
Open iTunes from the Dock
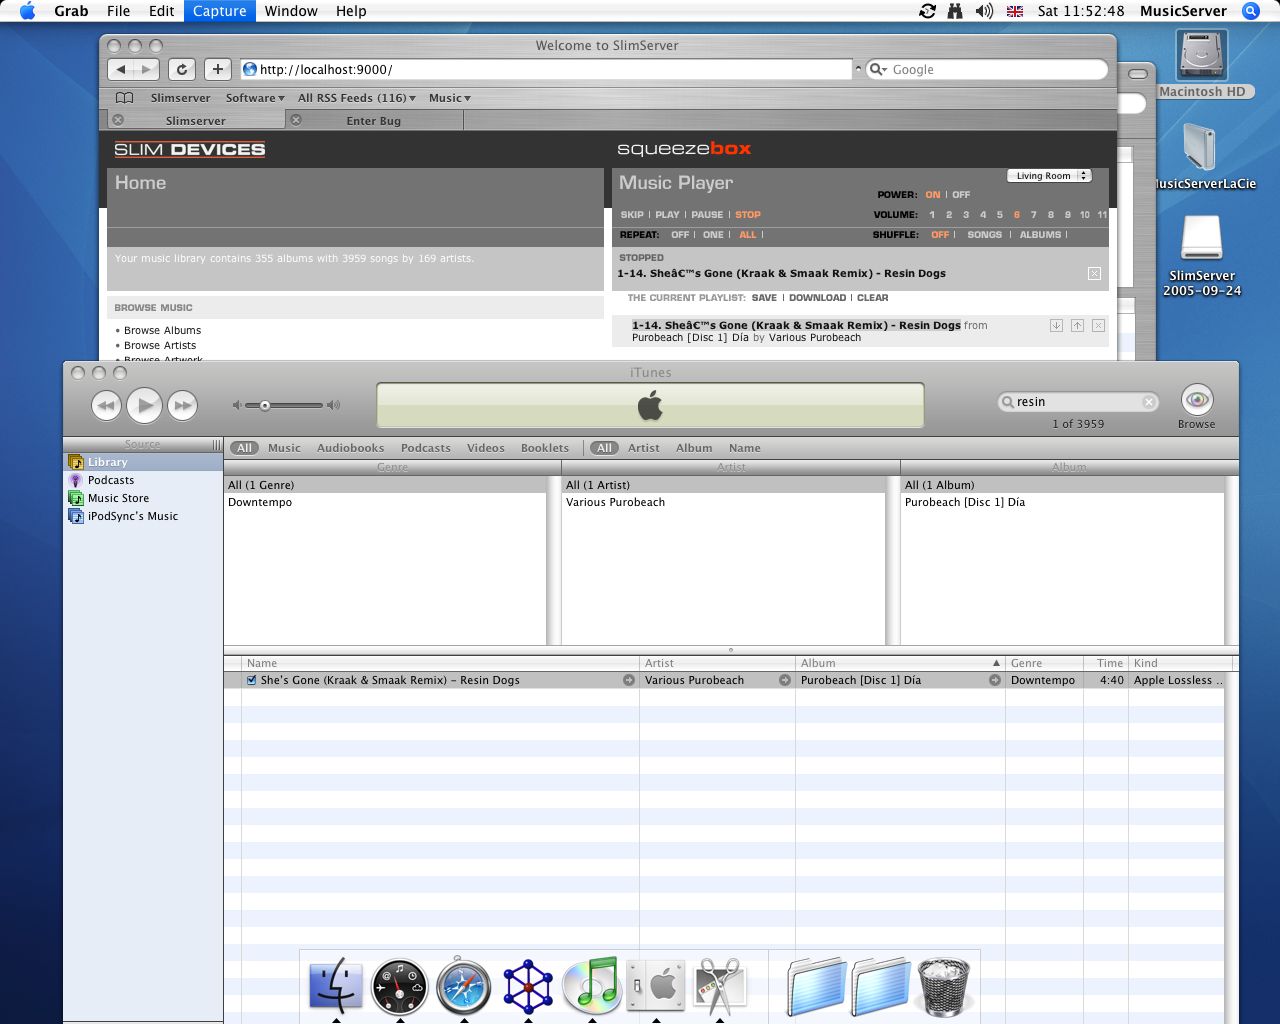591,985
